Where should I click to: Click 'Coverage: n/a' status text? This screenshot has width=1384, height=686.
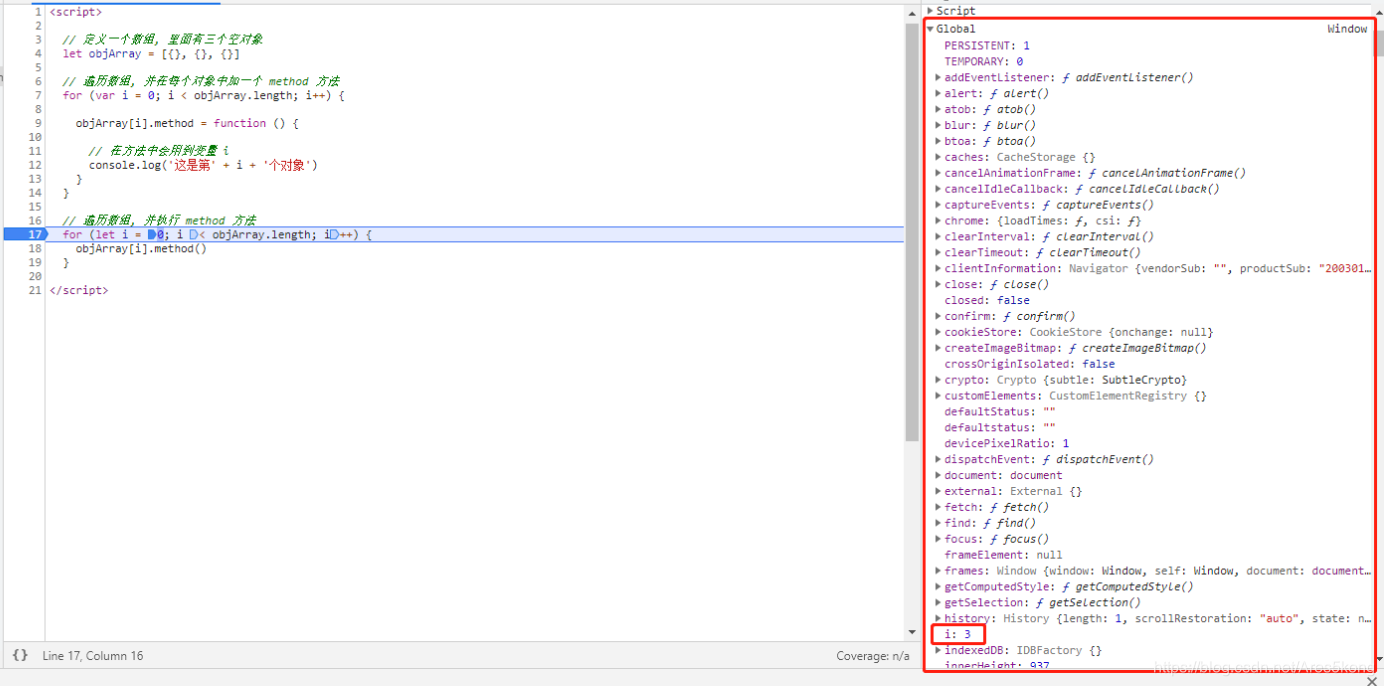(x=873, y=656)
